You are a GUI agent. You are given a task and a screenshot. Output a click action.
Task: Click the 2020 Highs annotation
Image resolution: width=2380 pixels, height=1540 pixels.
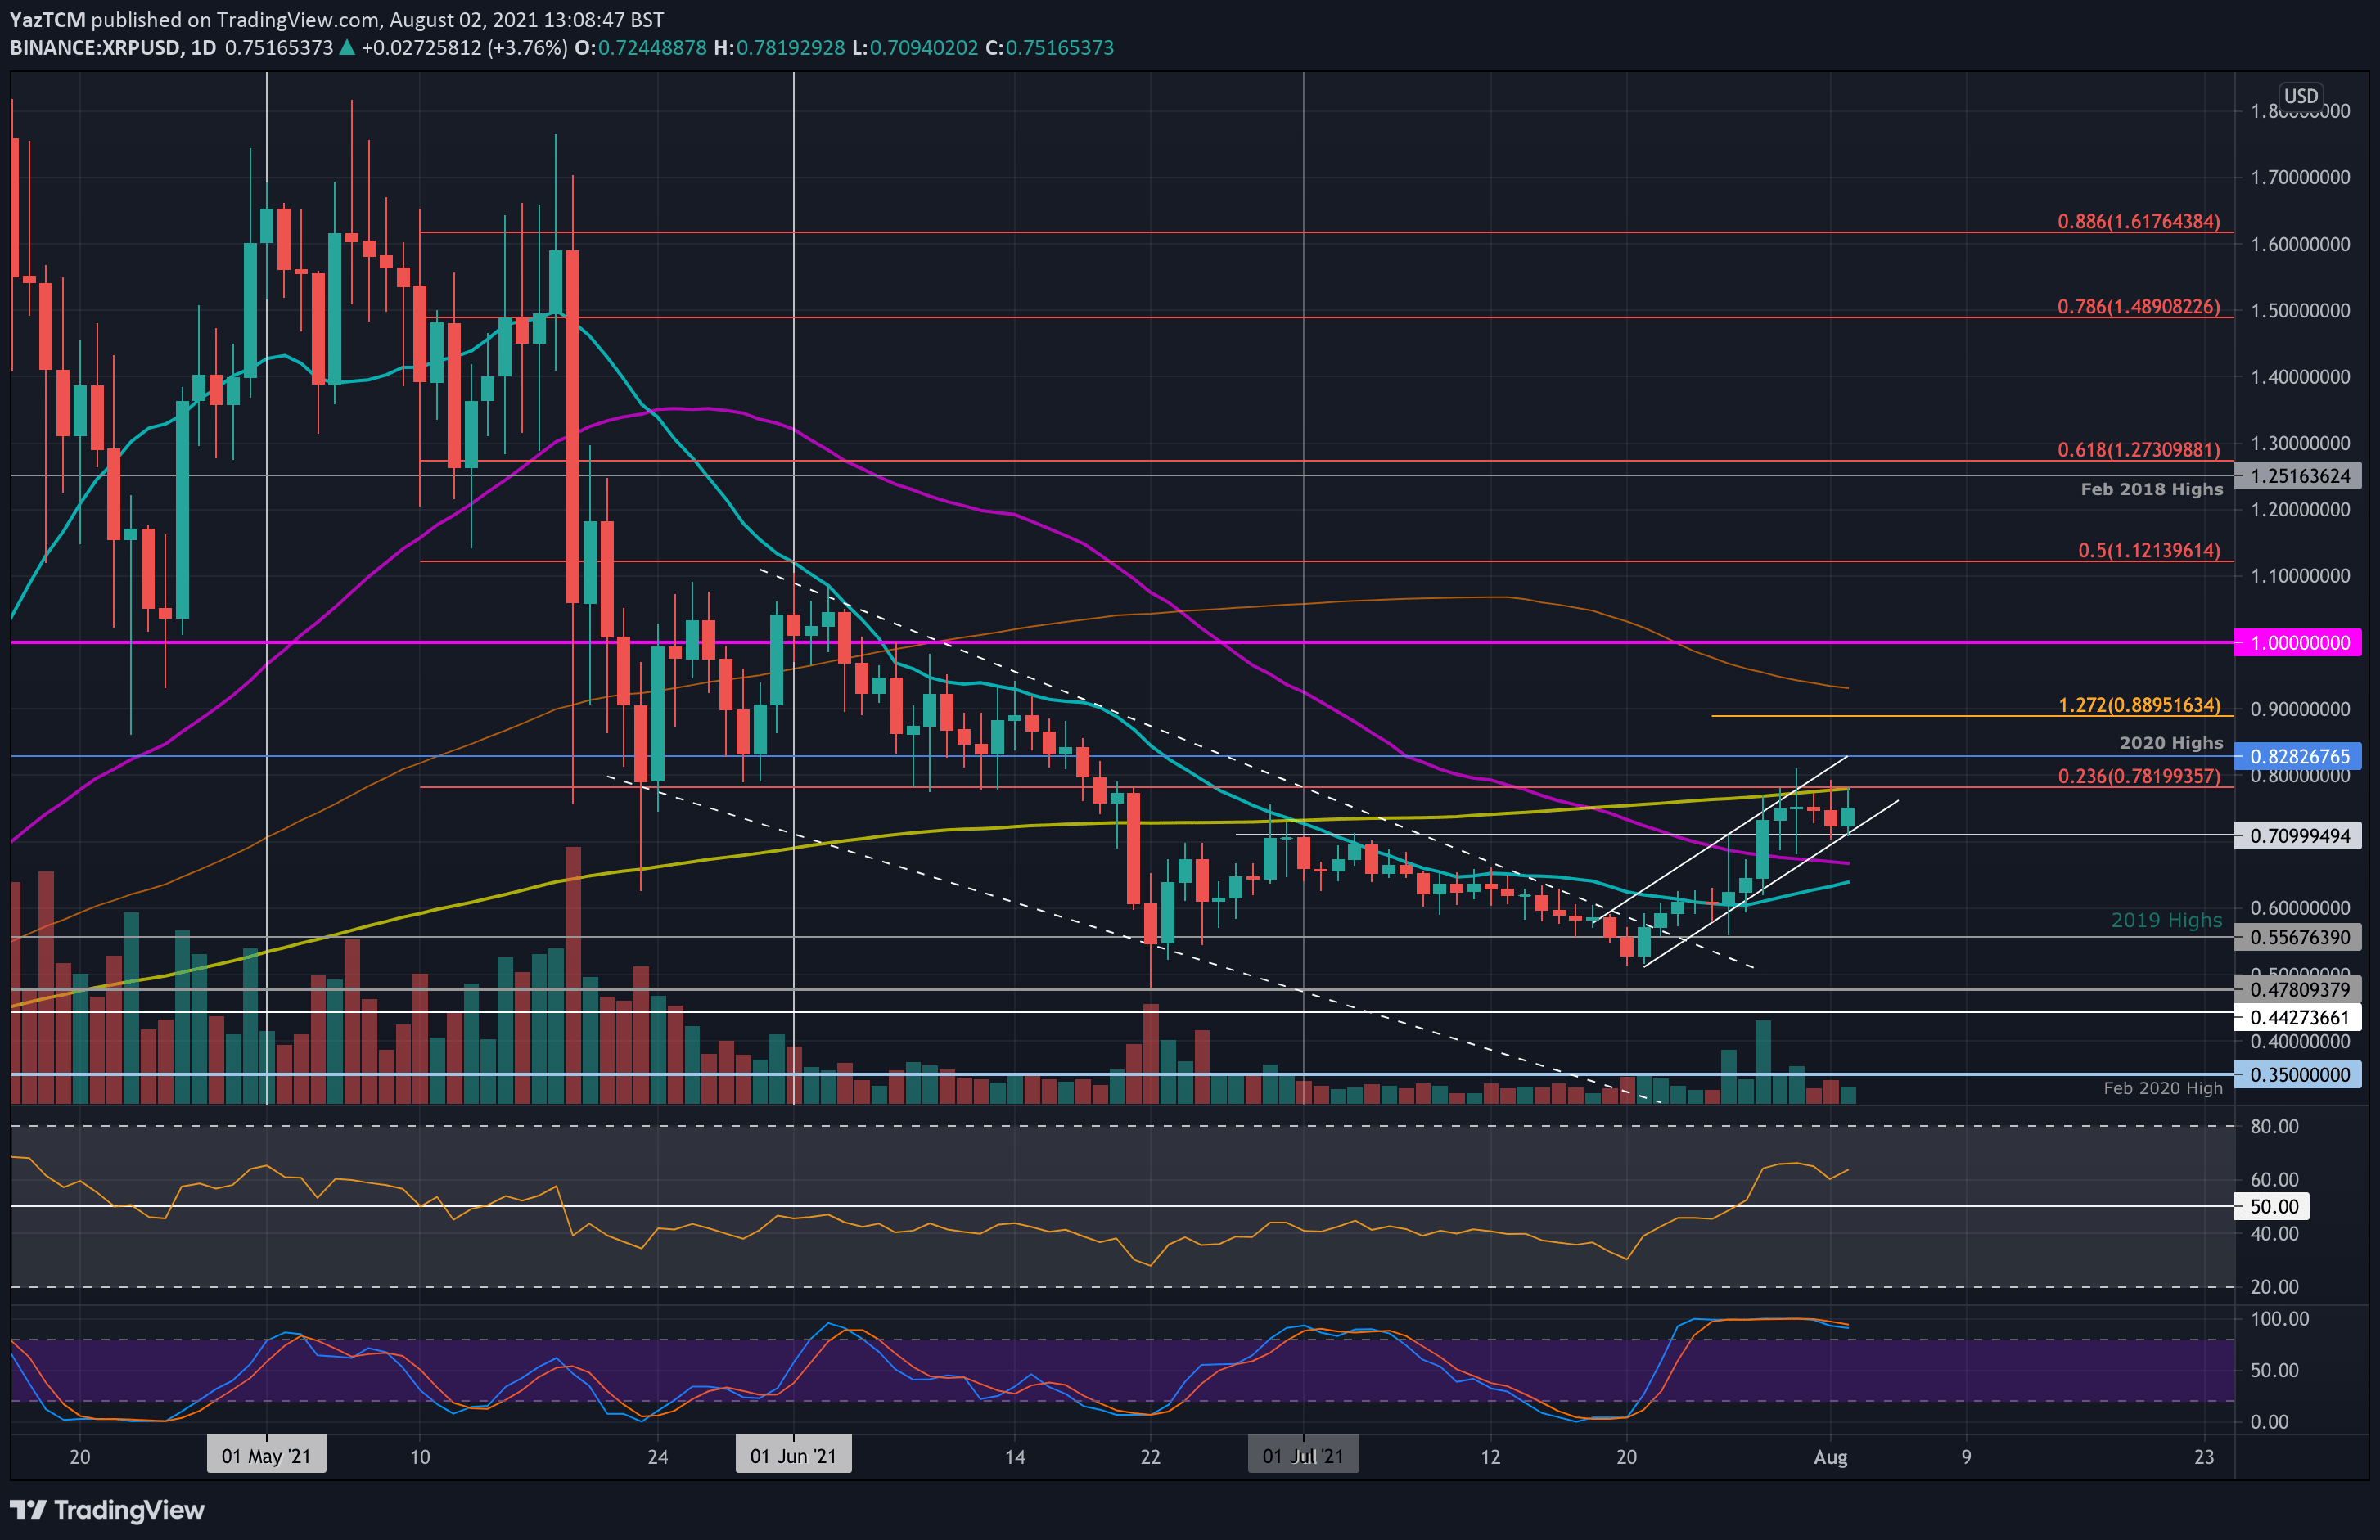pyautogui.click(x=2171, y=743)
